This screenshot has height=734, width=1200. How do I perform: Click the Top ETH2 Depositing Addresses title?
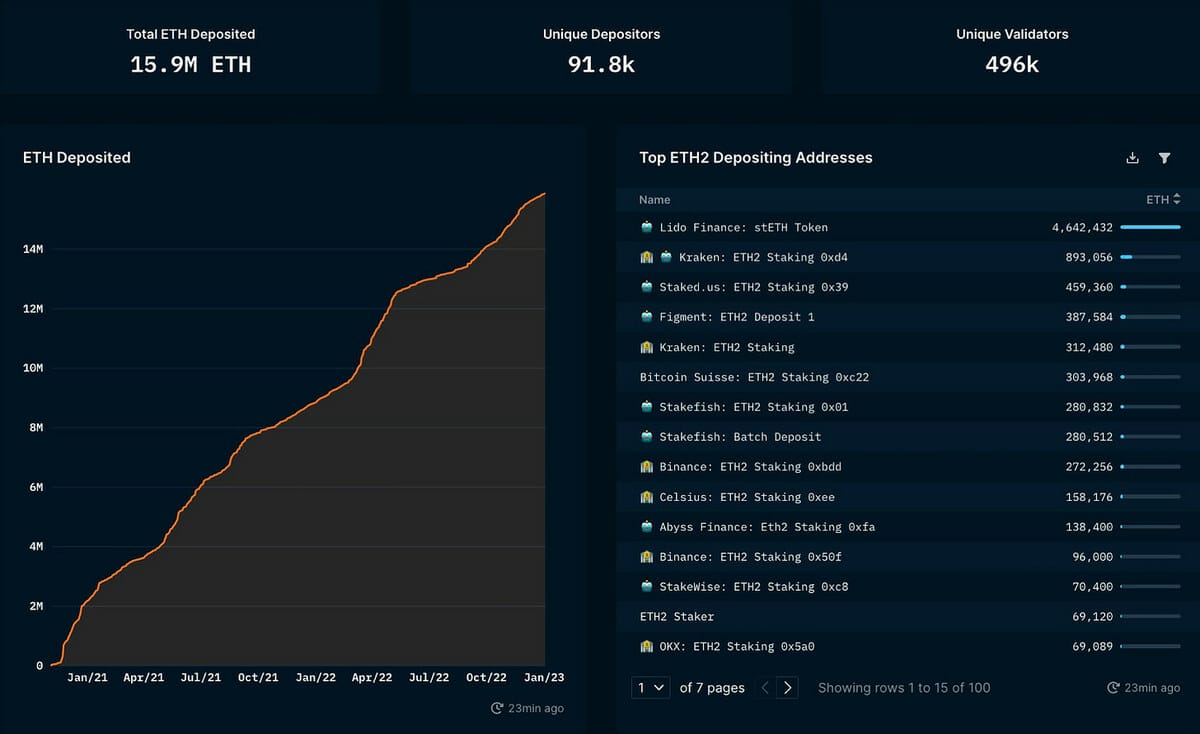(756, 158)
